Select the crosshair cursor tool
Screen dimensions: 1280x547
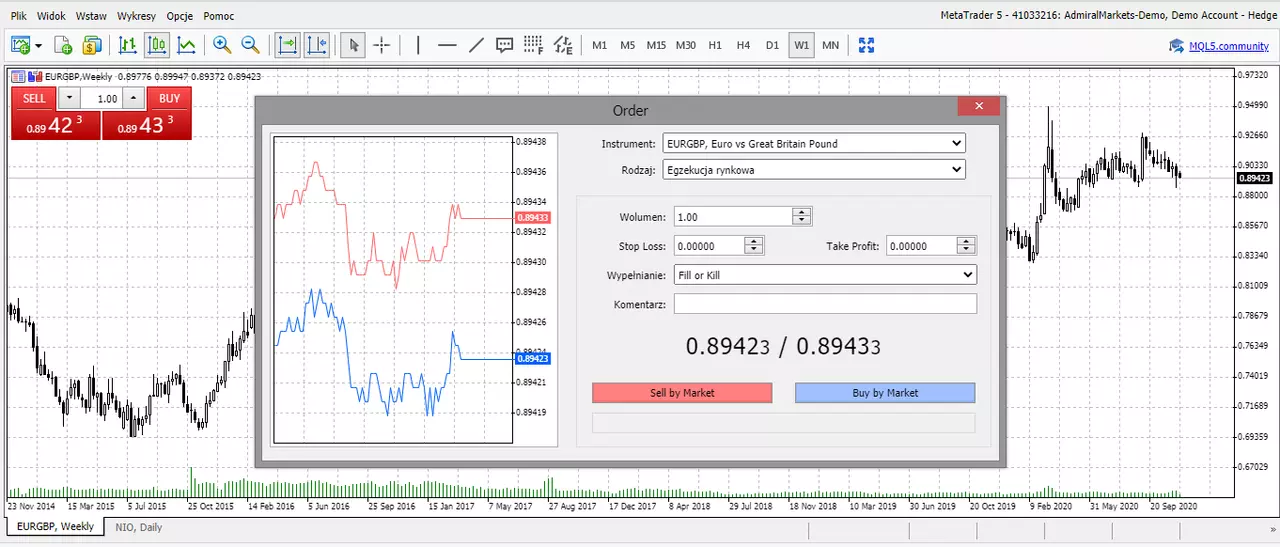pos(381,45)
